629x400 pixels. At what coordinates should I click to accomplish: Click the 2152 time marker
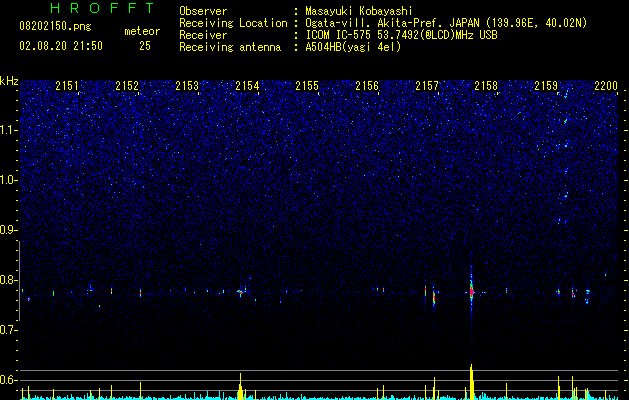(127, 86)
